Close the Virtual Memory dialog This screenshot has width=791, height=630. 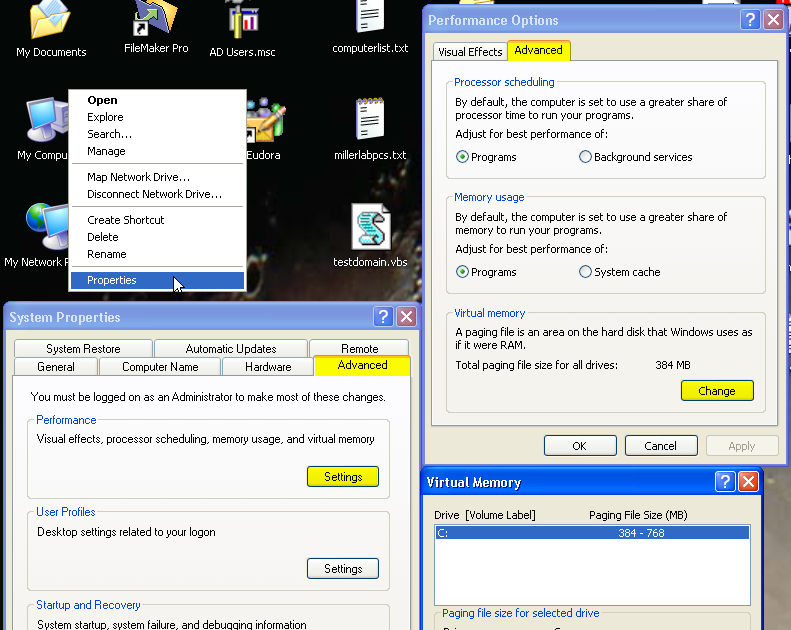(749, 482)
